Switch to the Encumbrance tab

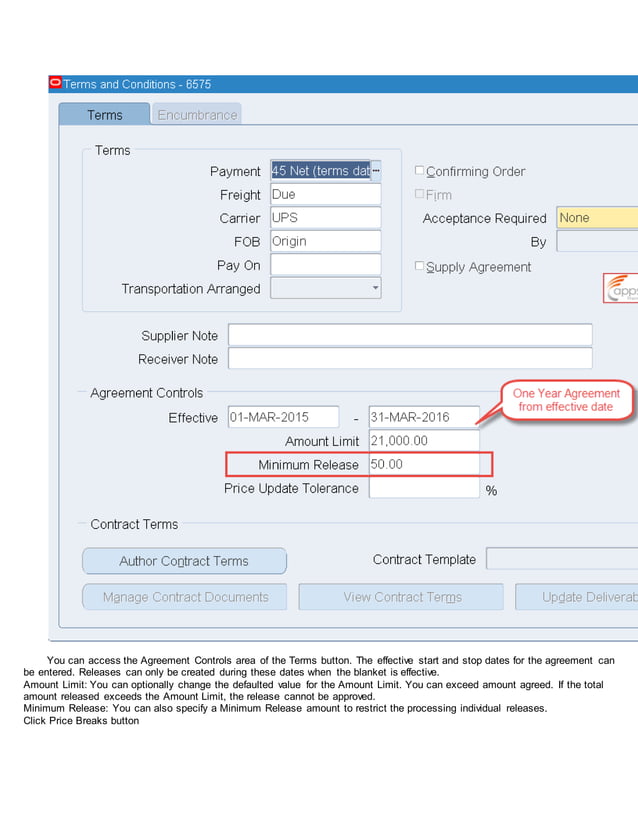[197, 114]
